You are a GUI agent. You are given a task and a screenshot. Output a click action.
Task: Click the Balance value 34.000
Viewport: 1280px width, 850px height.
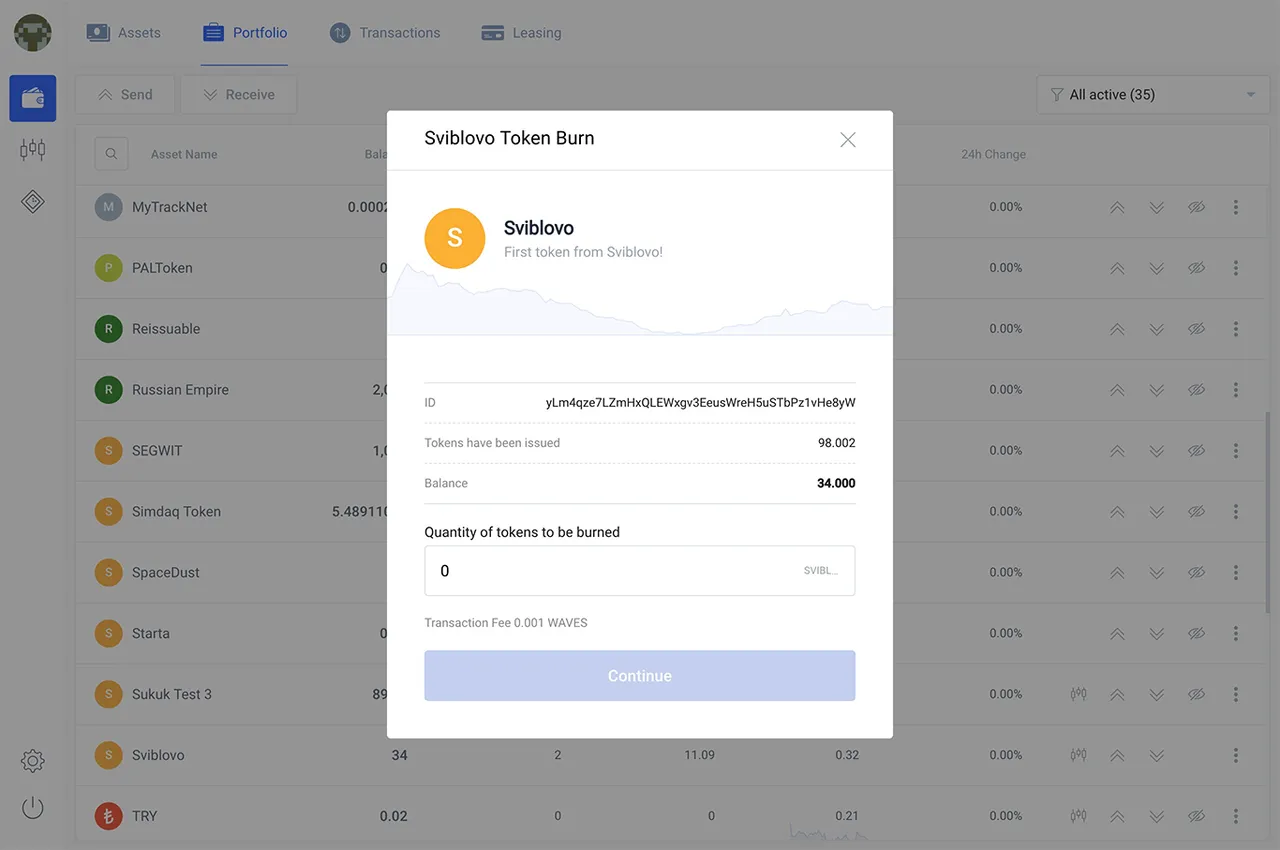[x=836, y=483]
